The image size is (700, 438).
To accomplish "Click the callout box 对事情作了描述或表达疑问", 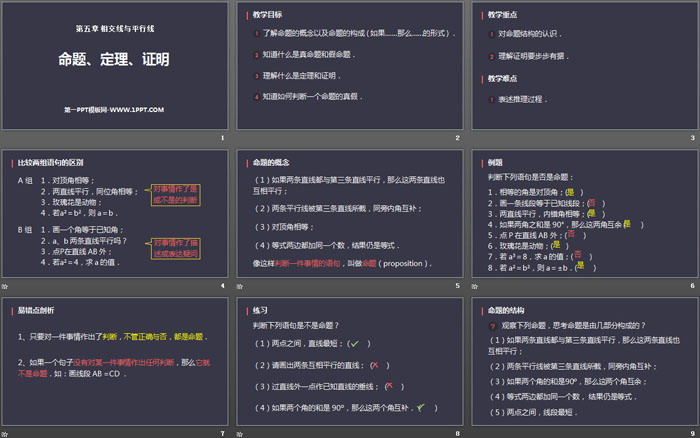I will tap(175, 248).
